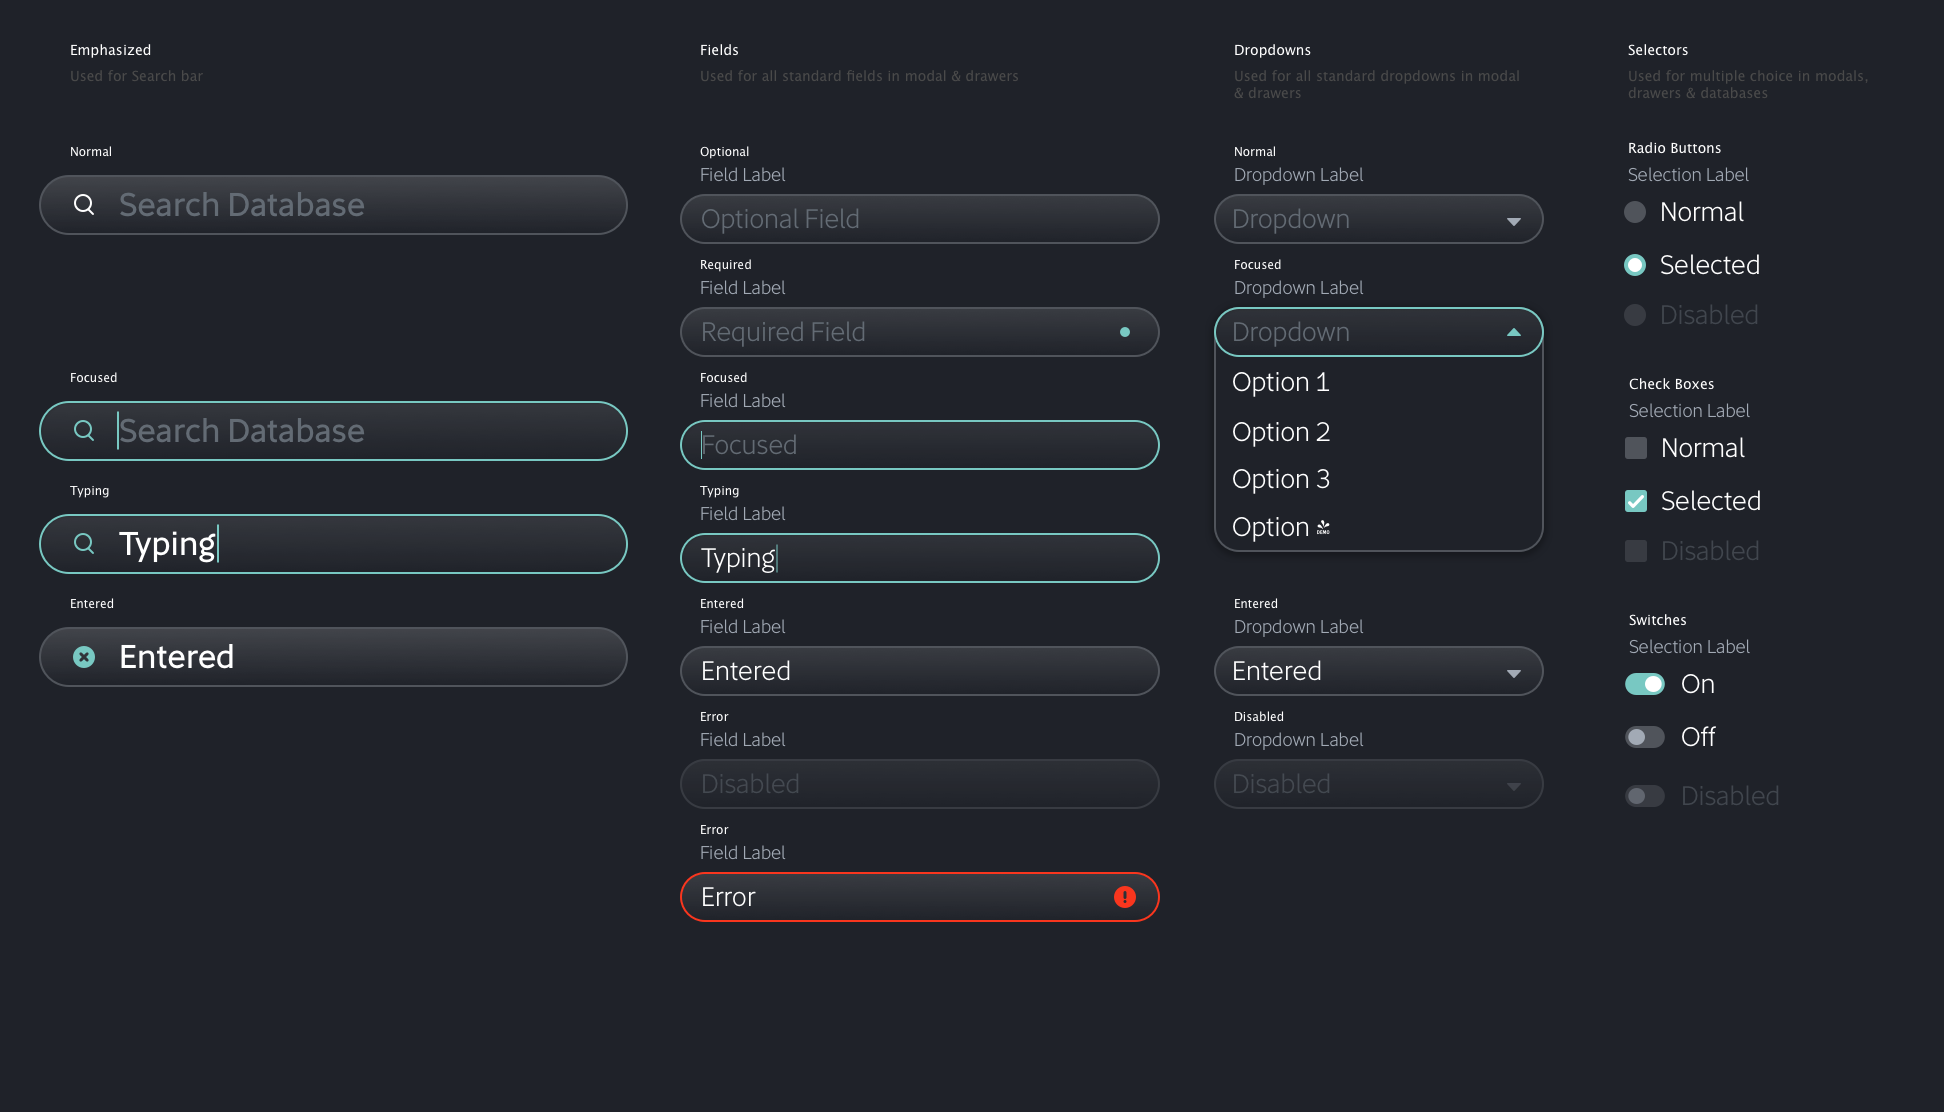Click the red error alert icon
Image resolution: width=1944 pixels, height=1112 pixels.
click(x=1125, y=897)
